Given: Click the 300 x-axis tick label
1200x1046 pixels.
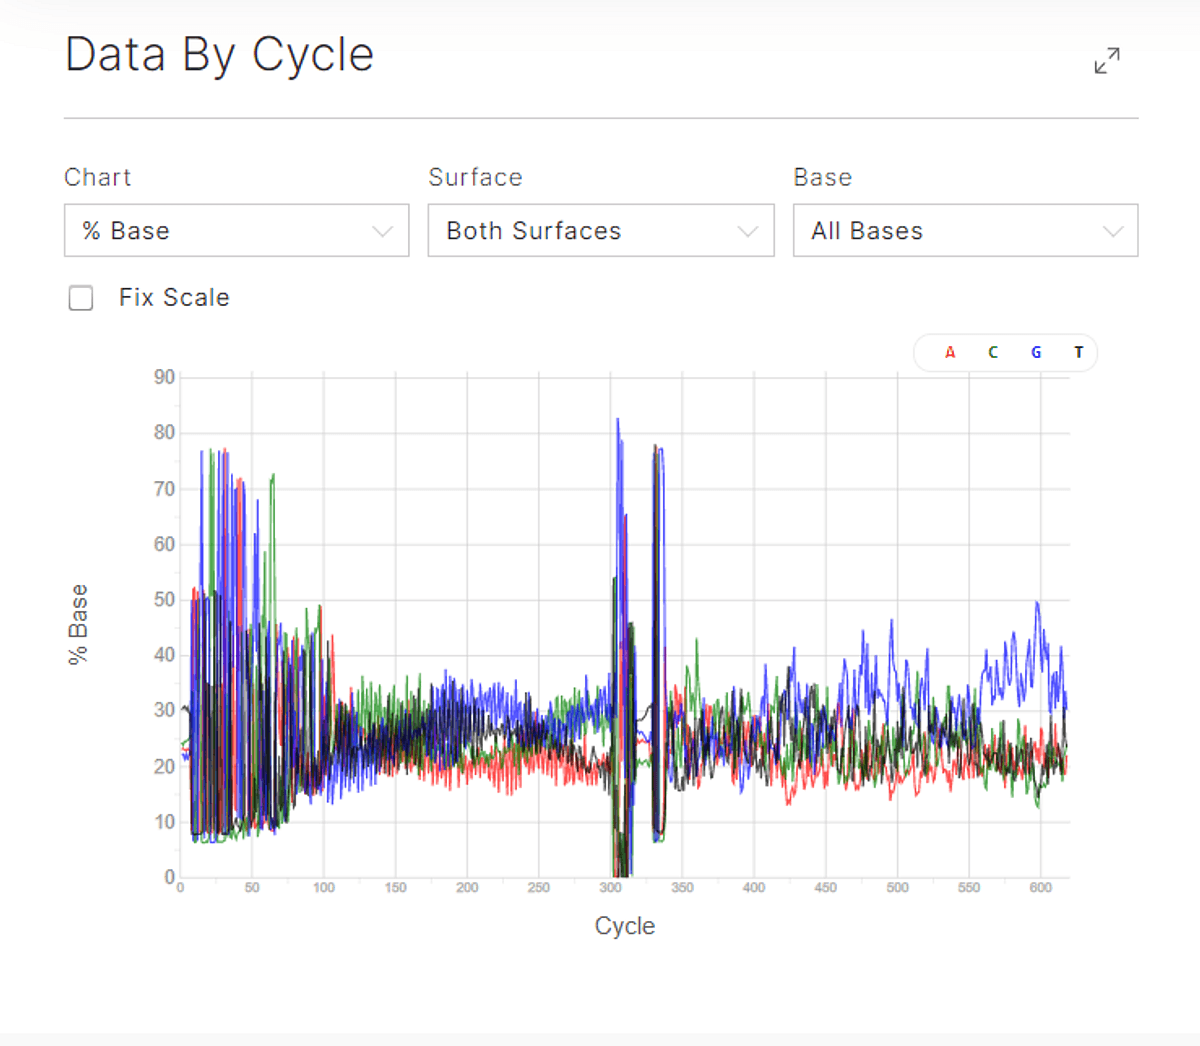Looking at the screenshot, I should coord(610,887).
